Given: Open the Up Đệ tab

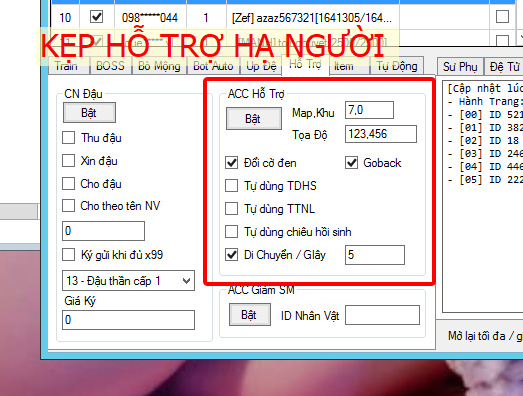Looking at the screenshot, I should [261, 66].
